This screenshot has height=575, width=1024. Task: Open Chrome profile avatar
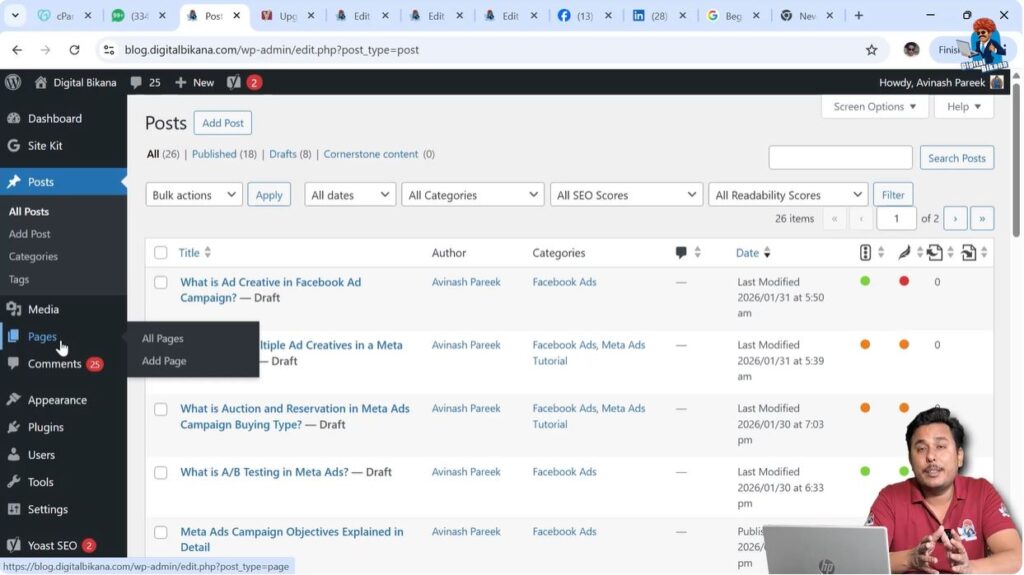[912, 50]
